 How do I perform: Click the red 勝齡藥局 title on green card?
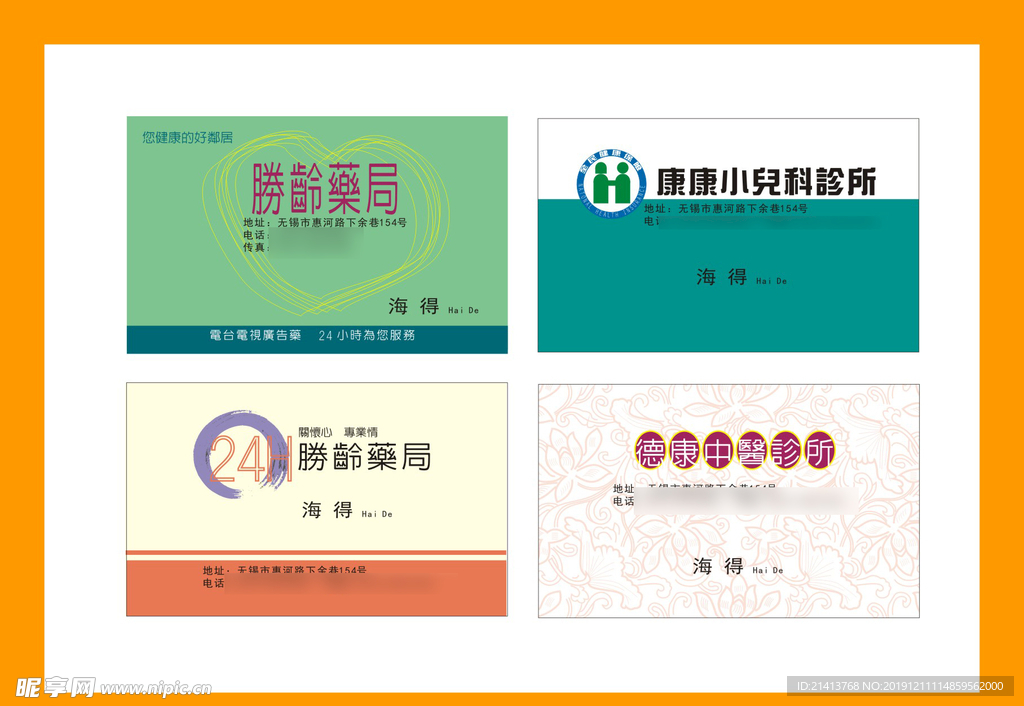pyautogui.click(x=325, y=189)
